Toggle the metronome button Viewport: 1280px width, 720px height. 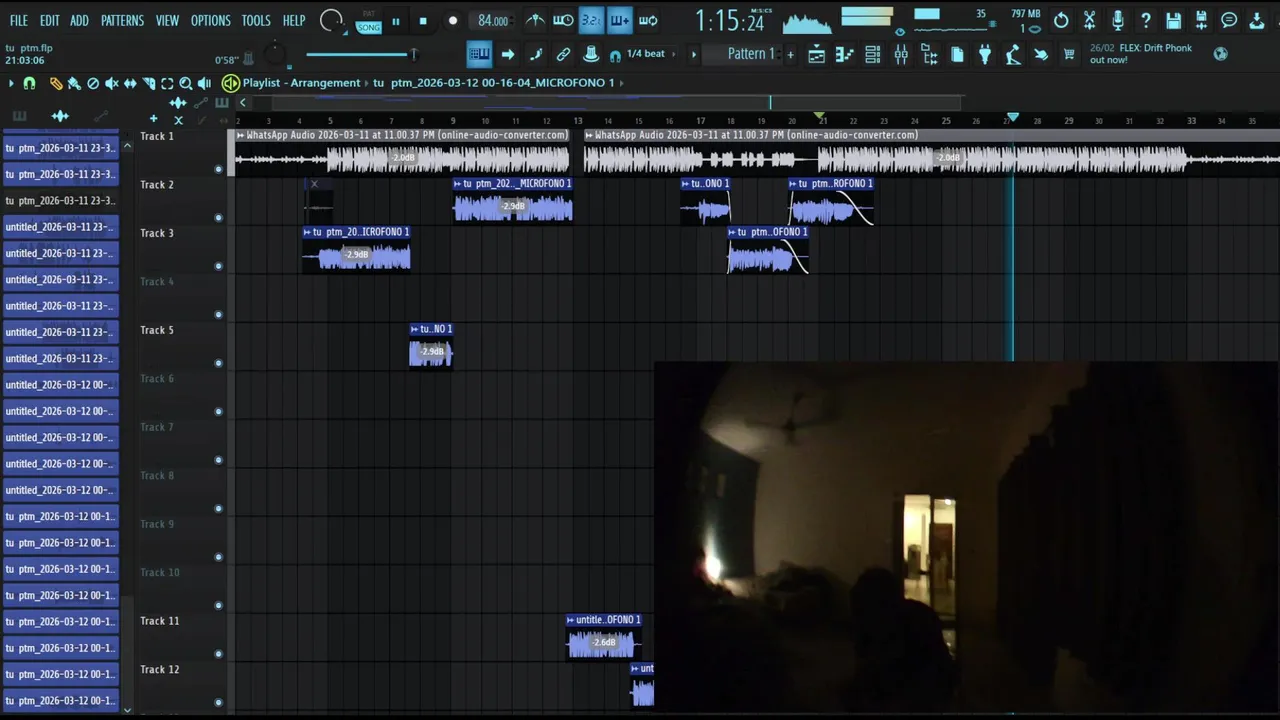click(535, 20)
